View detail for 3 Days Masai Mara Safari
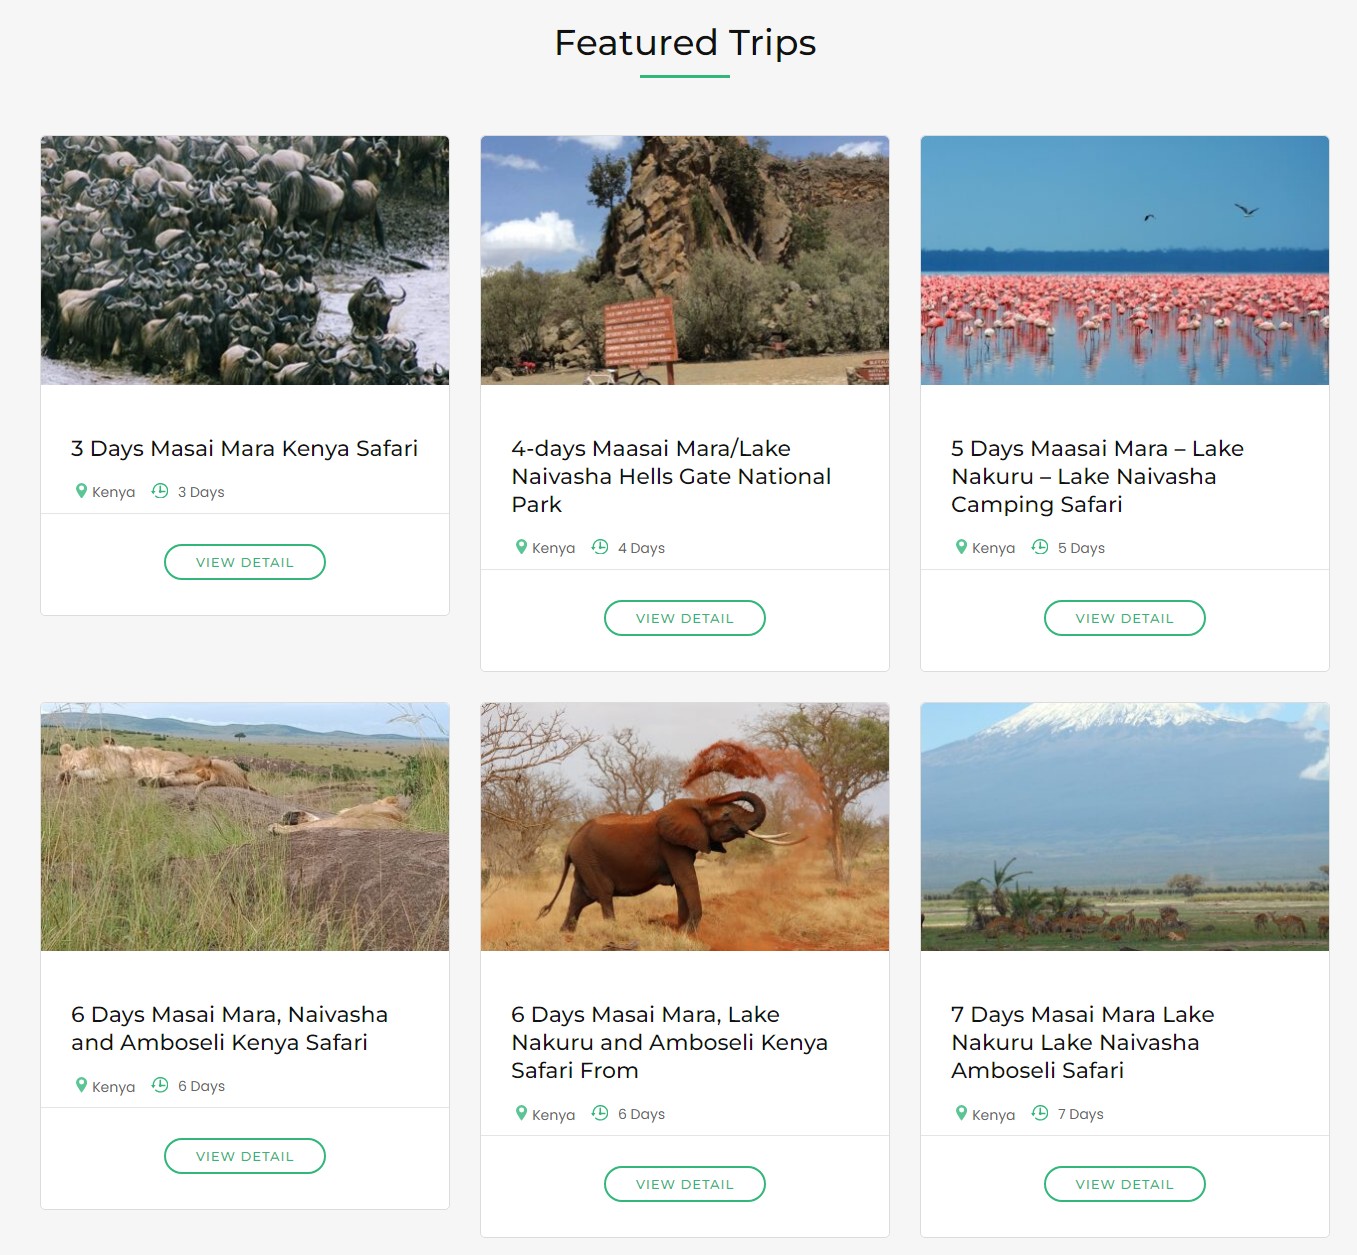The width and height of the screenshot is (1357, 1255). pos(245,562)
